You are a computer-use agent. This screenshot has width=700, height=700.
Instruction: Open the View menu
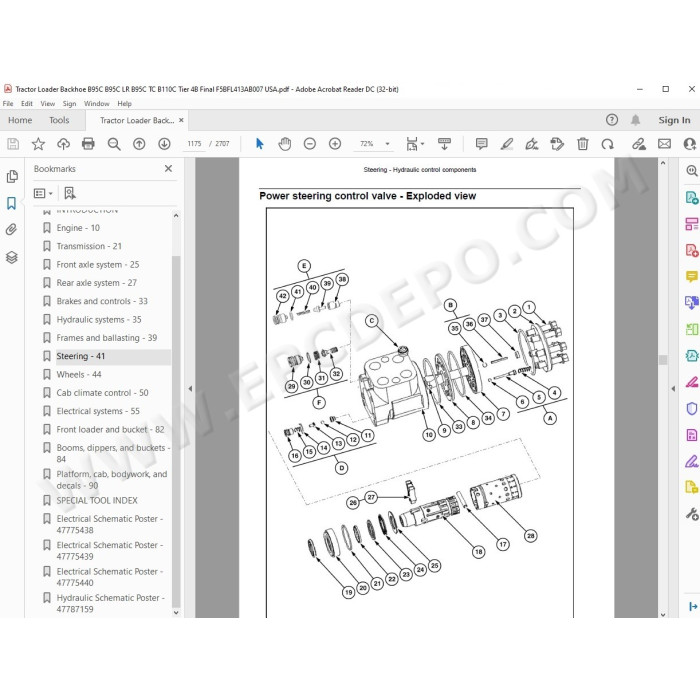pyautogui.click(x=48, y=104)
